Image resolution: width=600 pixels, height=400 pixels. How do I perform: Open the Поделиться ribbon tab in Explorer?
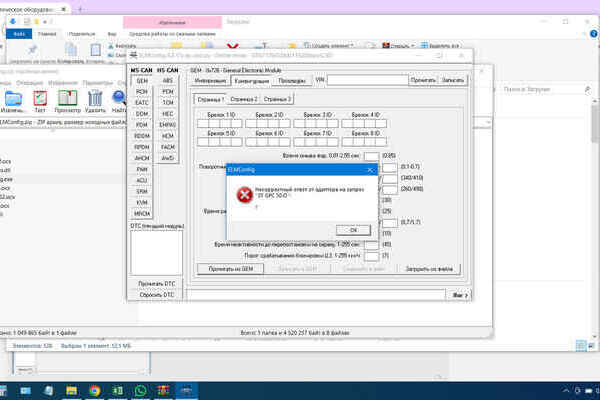tap(82, 34)
